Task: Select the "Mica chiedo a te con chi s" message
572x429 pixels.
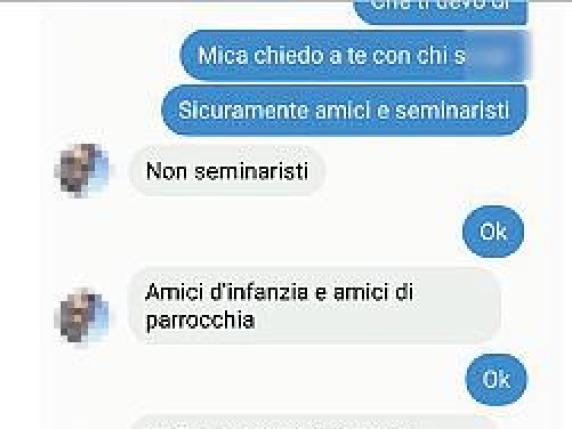Action: pos(355,55)
